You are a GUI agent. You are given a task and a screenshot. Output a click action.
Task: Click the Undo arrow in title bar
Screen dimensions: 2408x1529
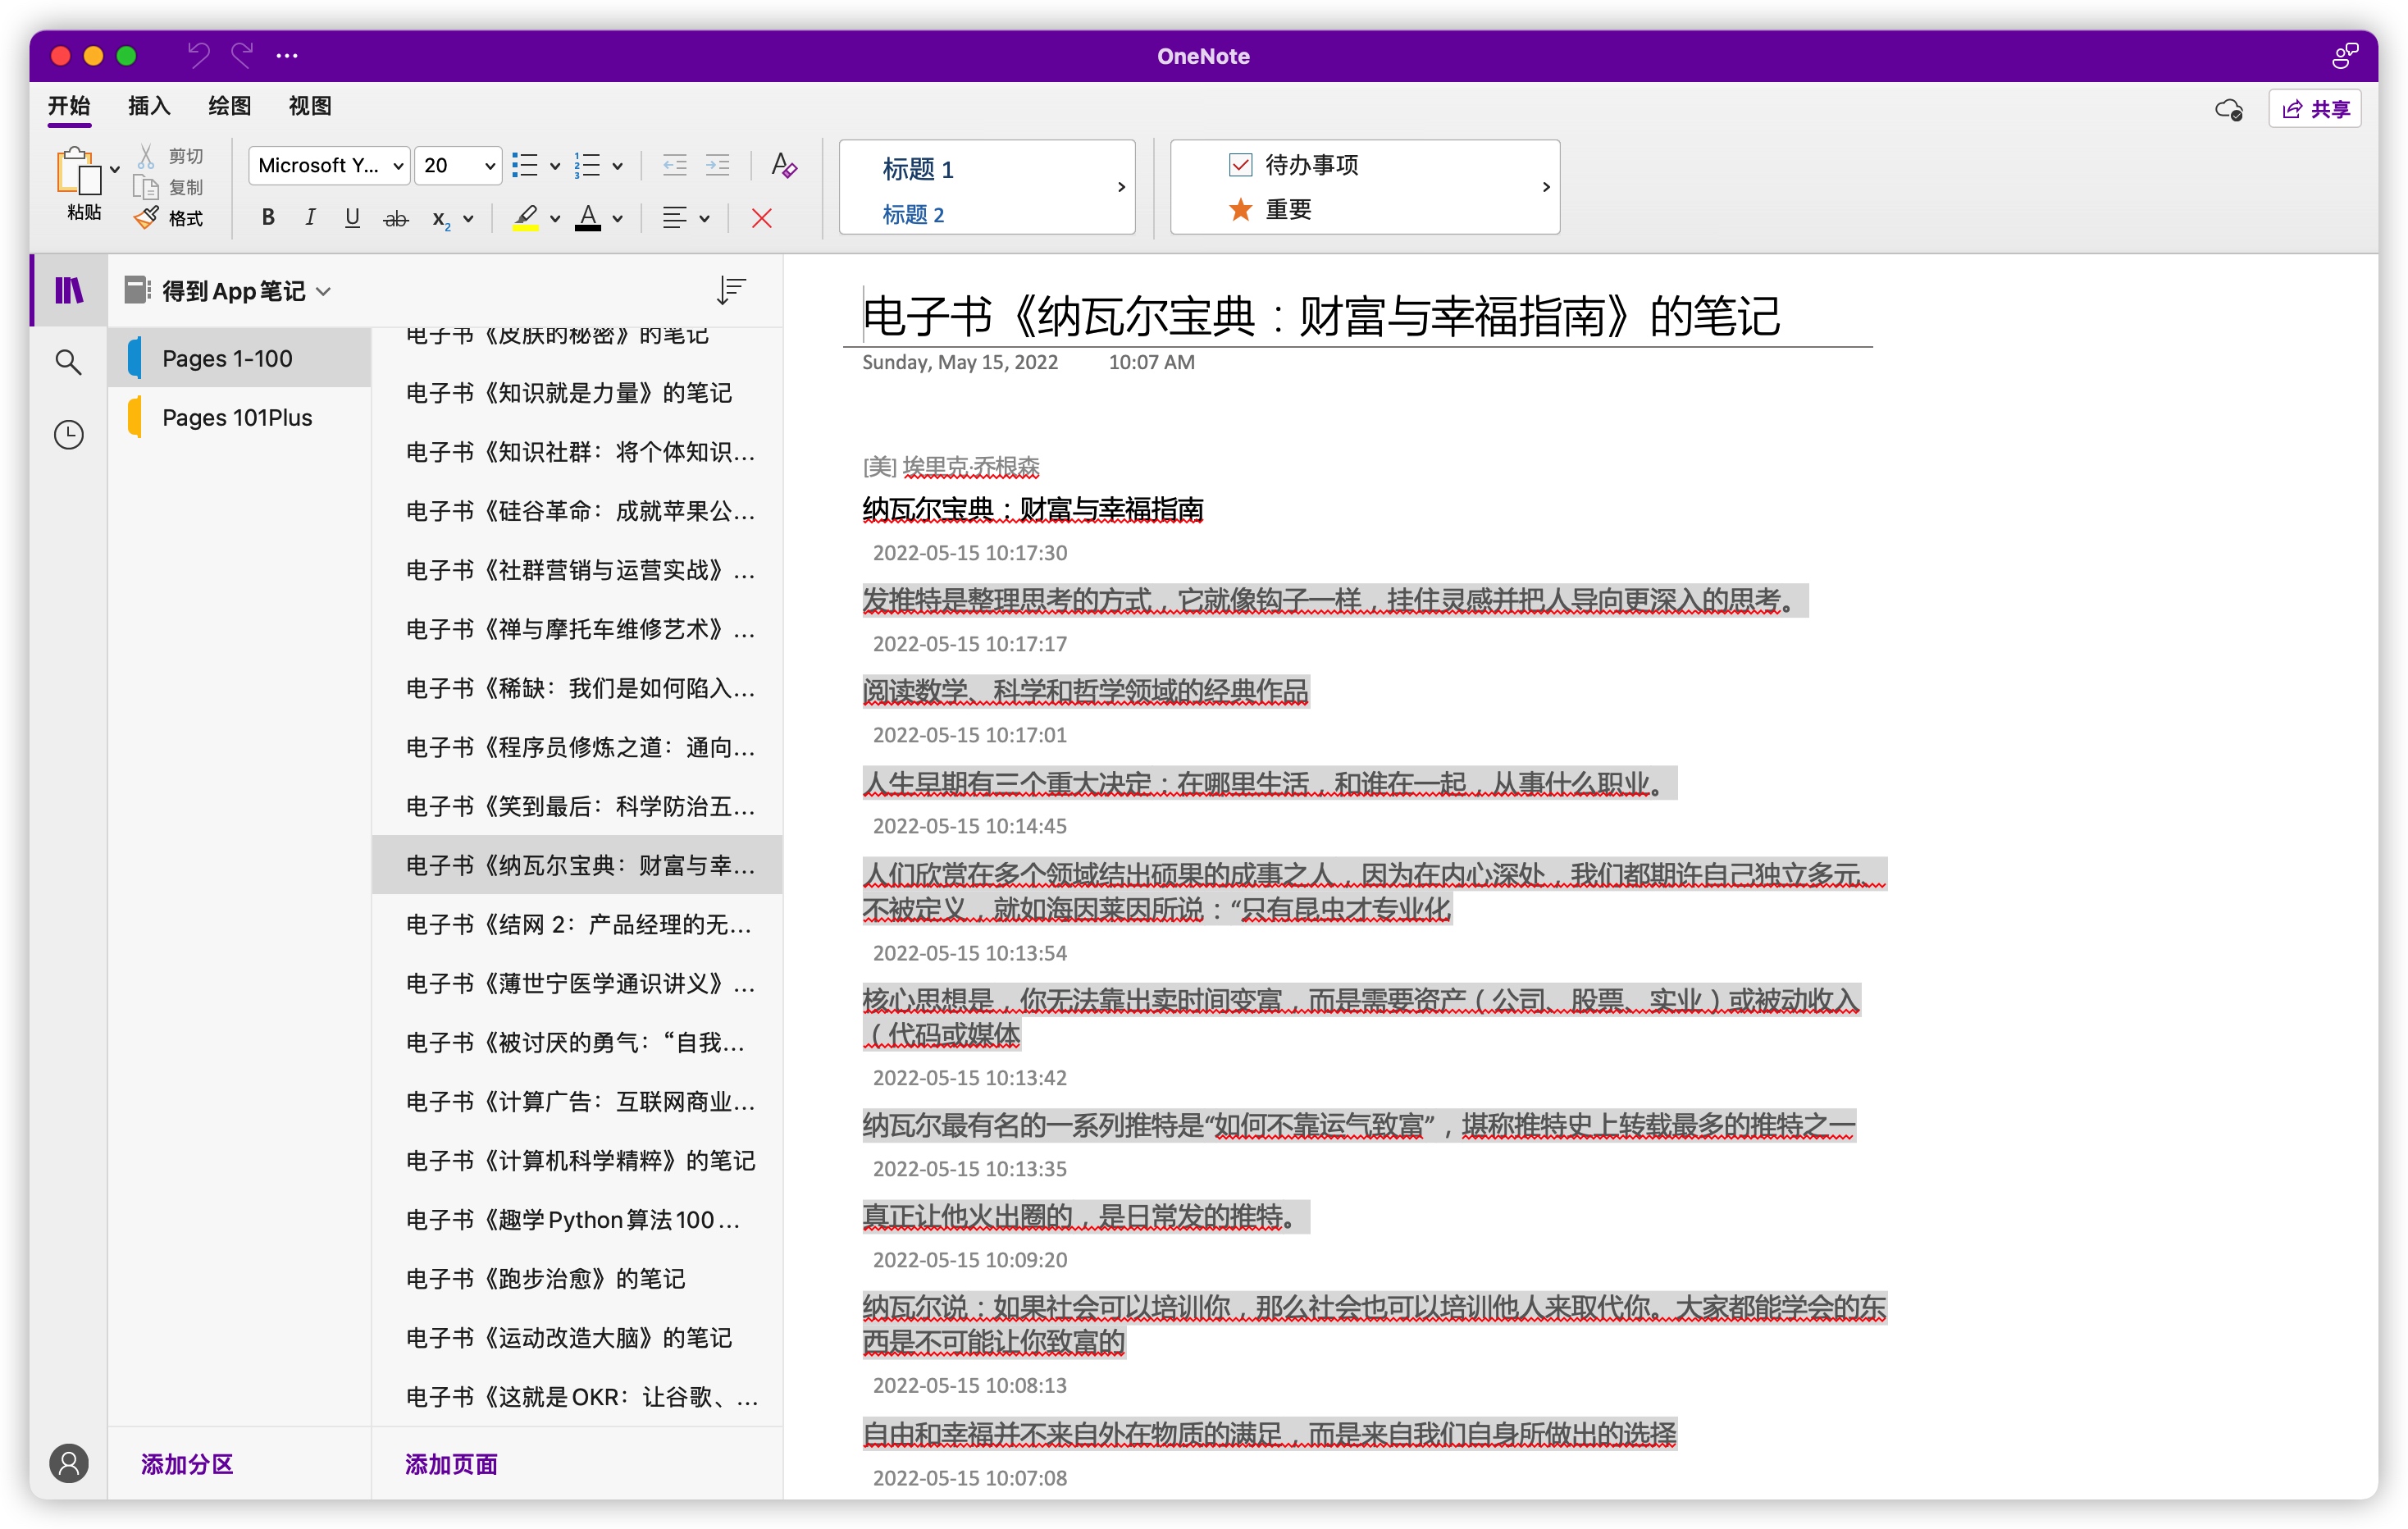tap(199, 55)
